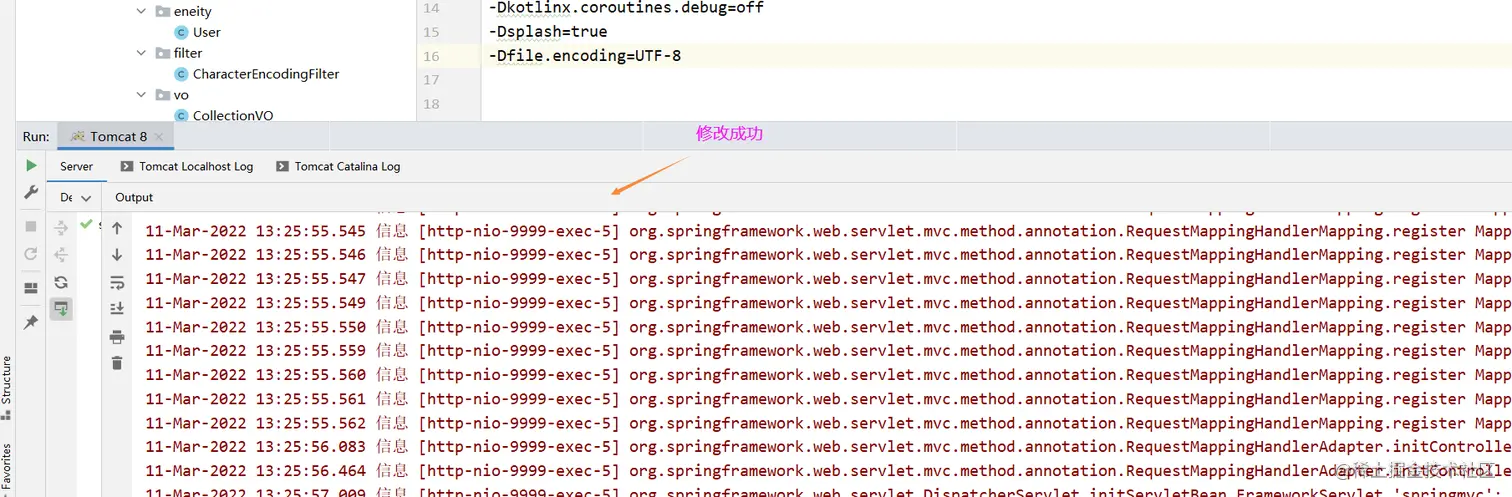Click log entry at 13:25:55.559

point(827,351)
